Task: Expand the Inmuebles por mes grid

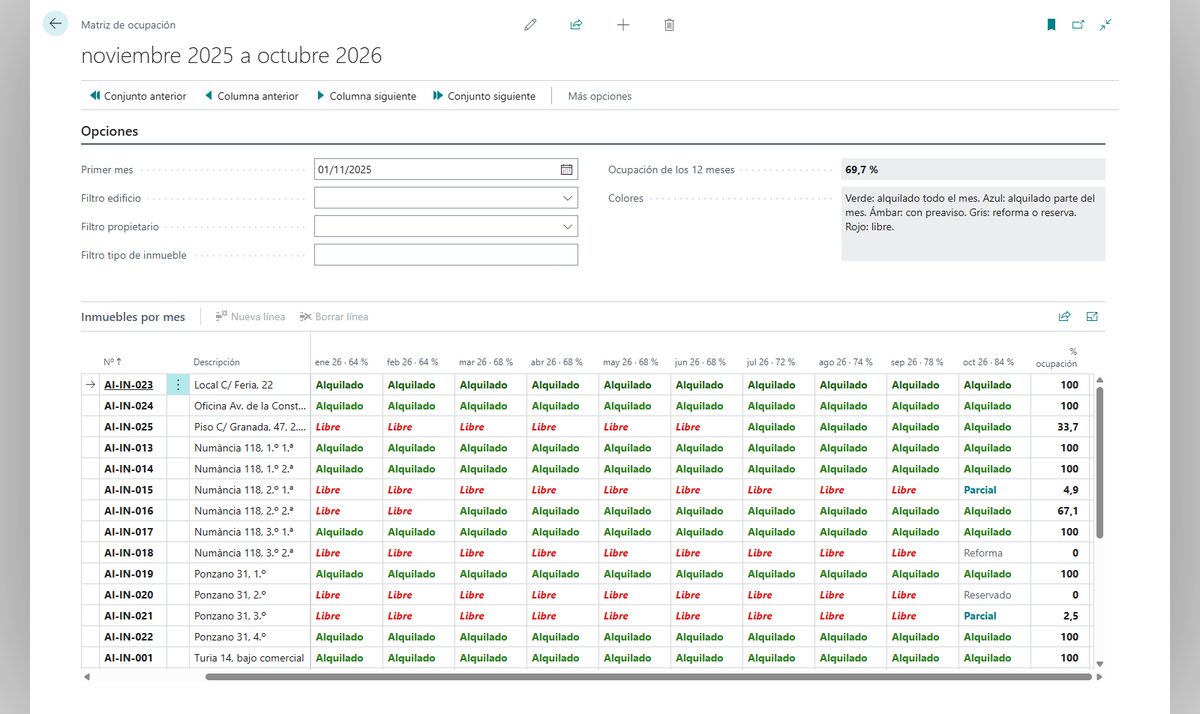Action: [1092, 316]
